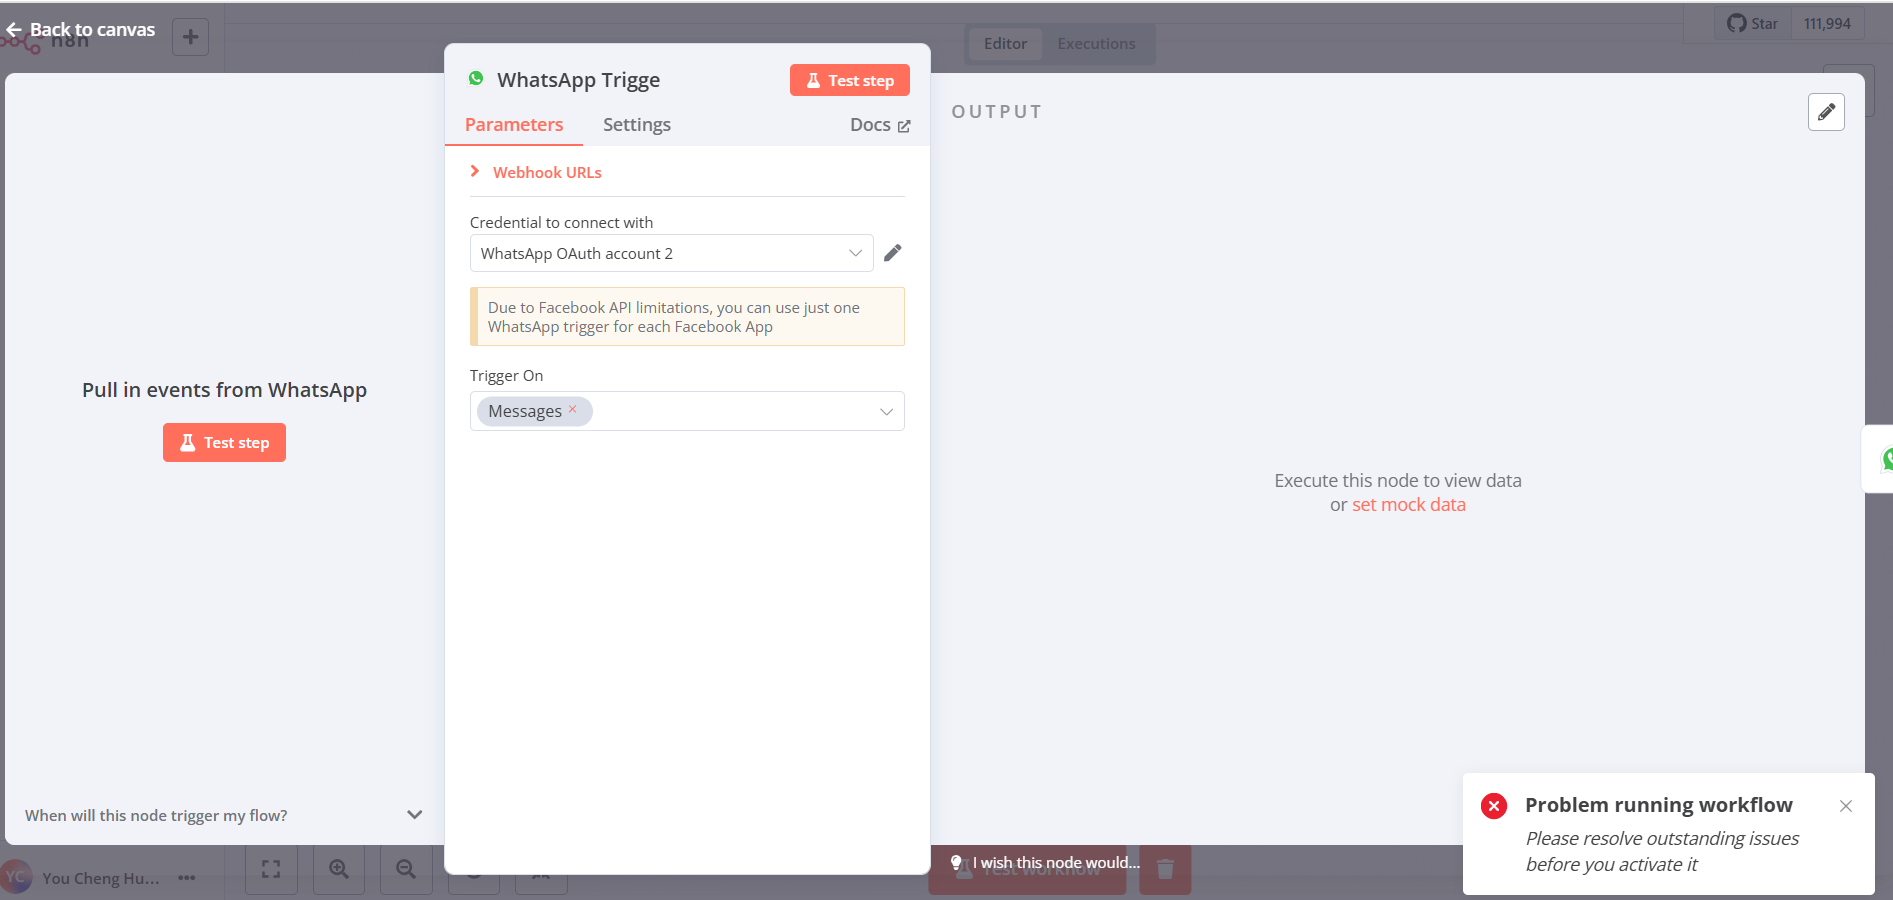Zoom in on canvas
The height and width of the screenshot is (900, 1893).
coord(339,869)
